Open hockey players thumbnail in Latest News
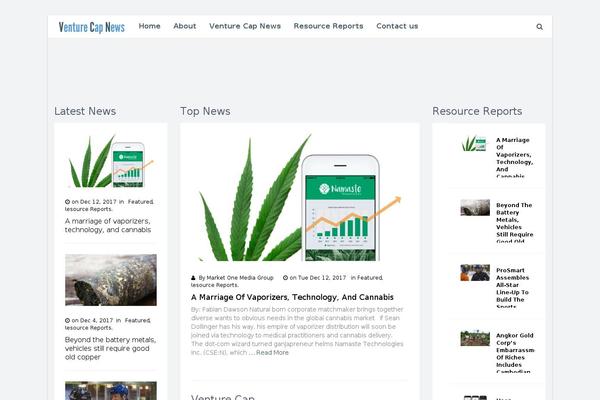The width and height of the screenshot is (600, 400). [x=111, y=390]
